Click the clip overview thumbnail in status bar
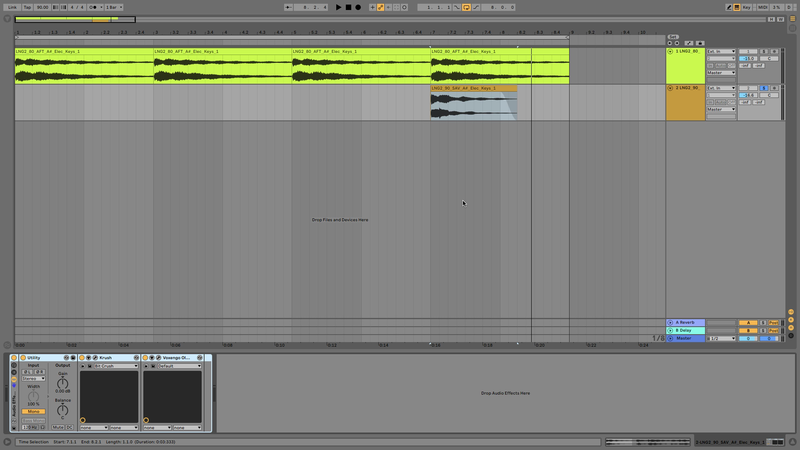 pyautogui.click(x=647, y=442)
